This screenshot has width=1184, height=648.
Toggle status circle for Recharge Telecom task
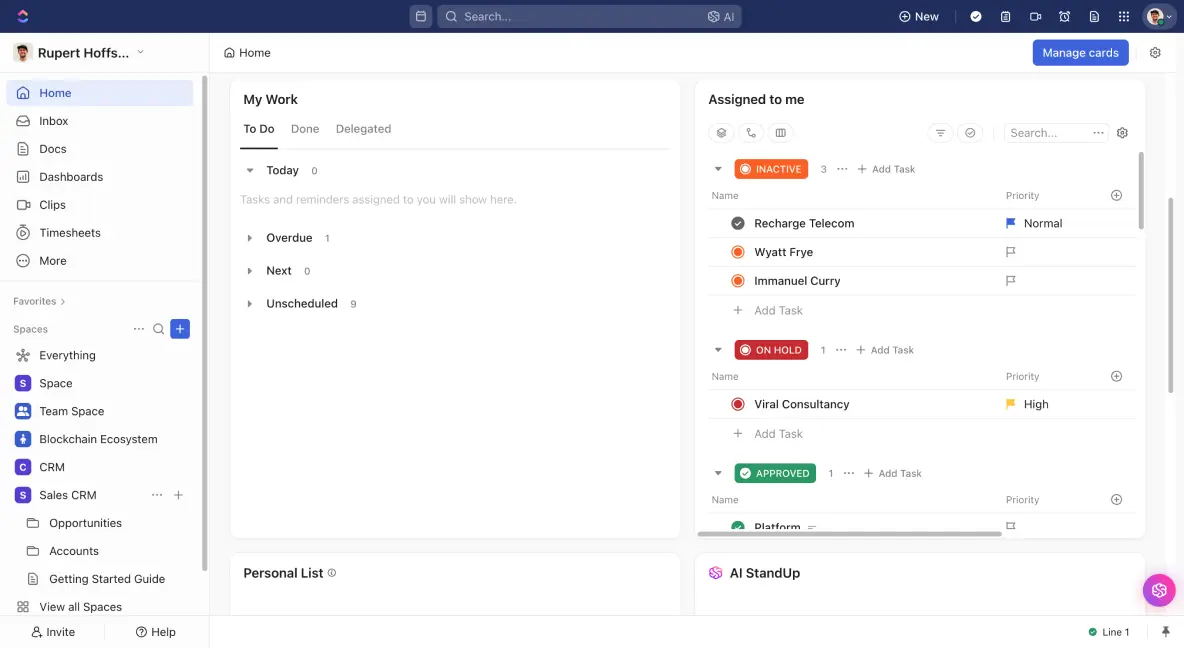pyautogui.click(x=738, y=223)
